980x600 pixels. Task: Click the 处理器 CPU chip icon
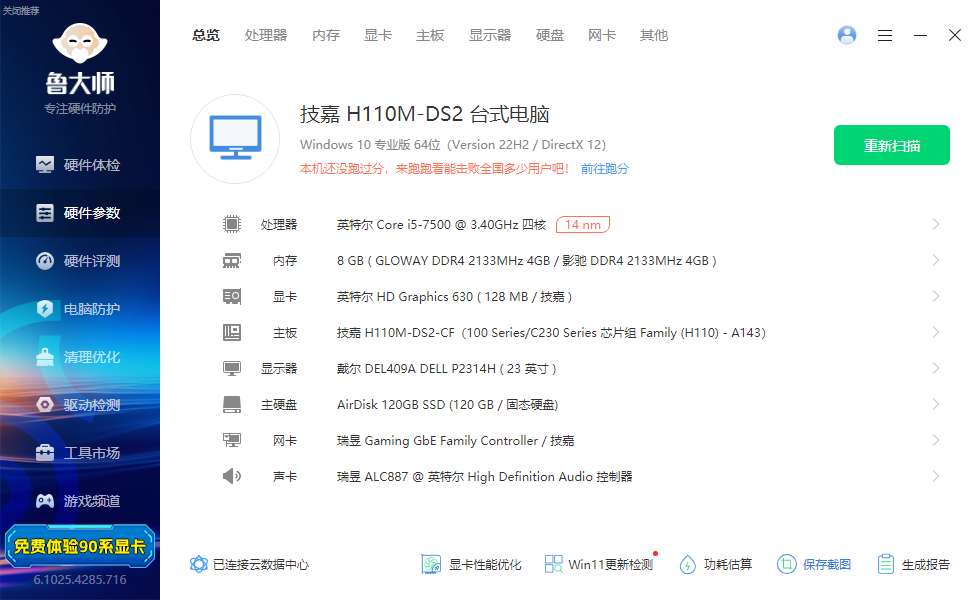pyautogui.click(x=232, y=224)
